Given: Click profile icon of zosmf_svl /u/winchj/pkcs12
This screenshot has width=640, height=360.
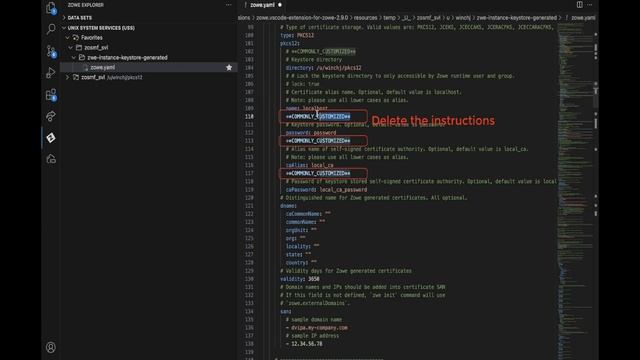Looking at the screenshot, I should [x=76, y=77].
